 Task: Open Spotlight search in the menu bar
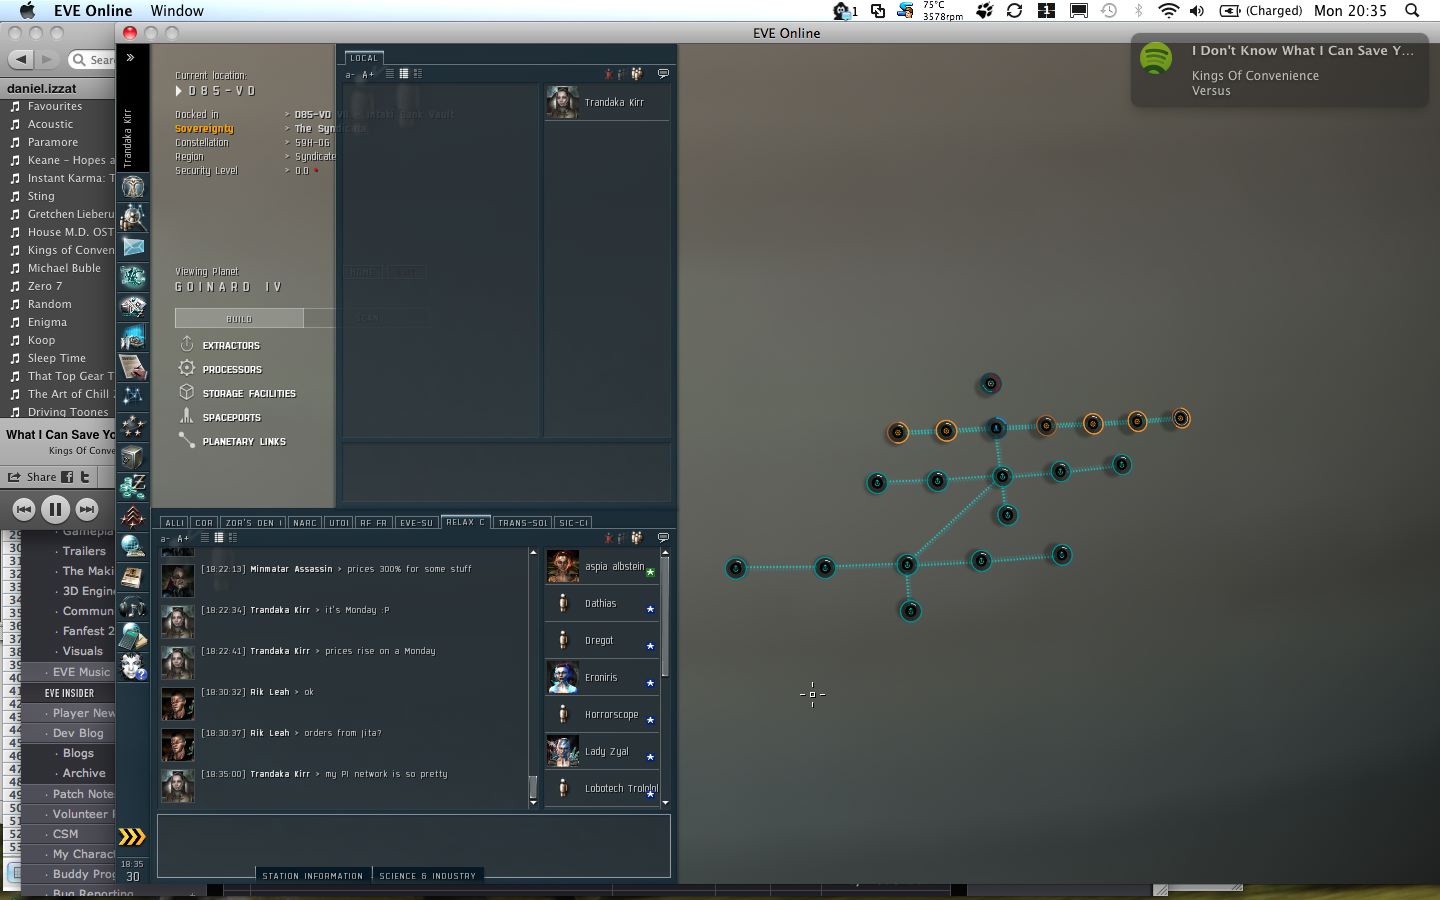(x=1412, y=11)
